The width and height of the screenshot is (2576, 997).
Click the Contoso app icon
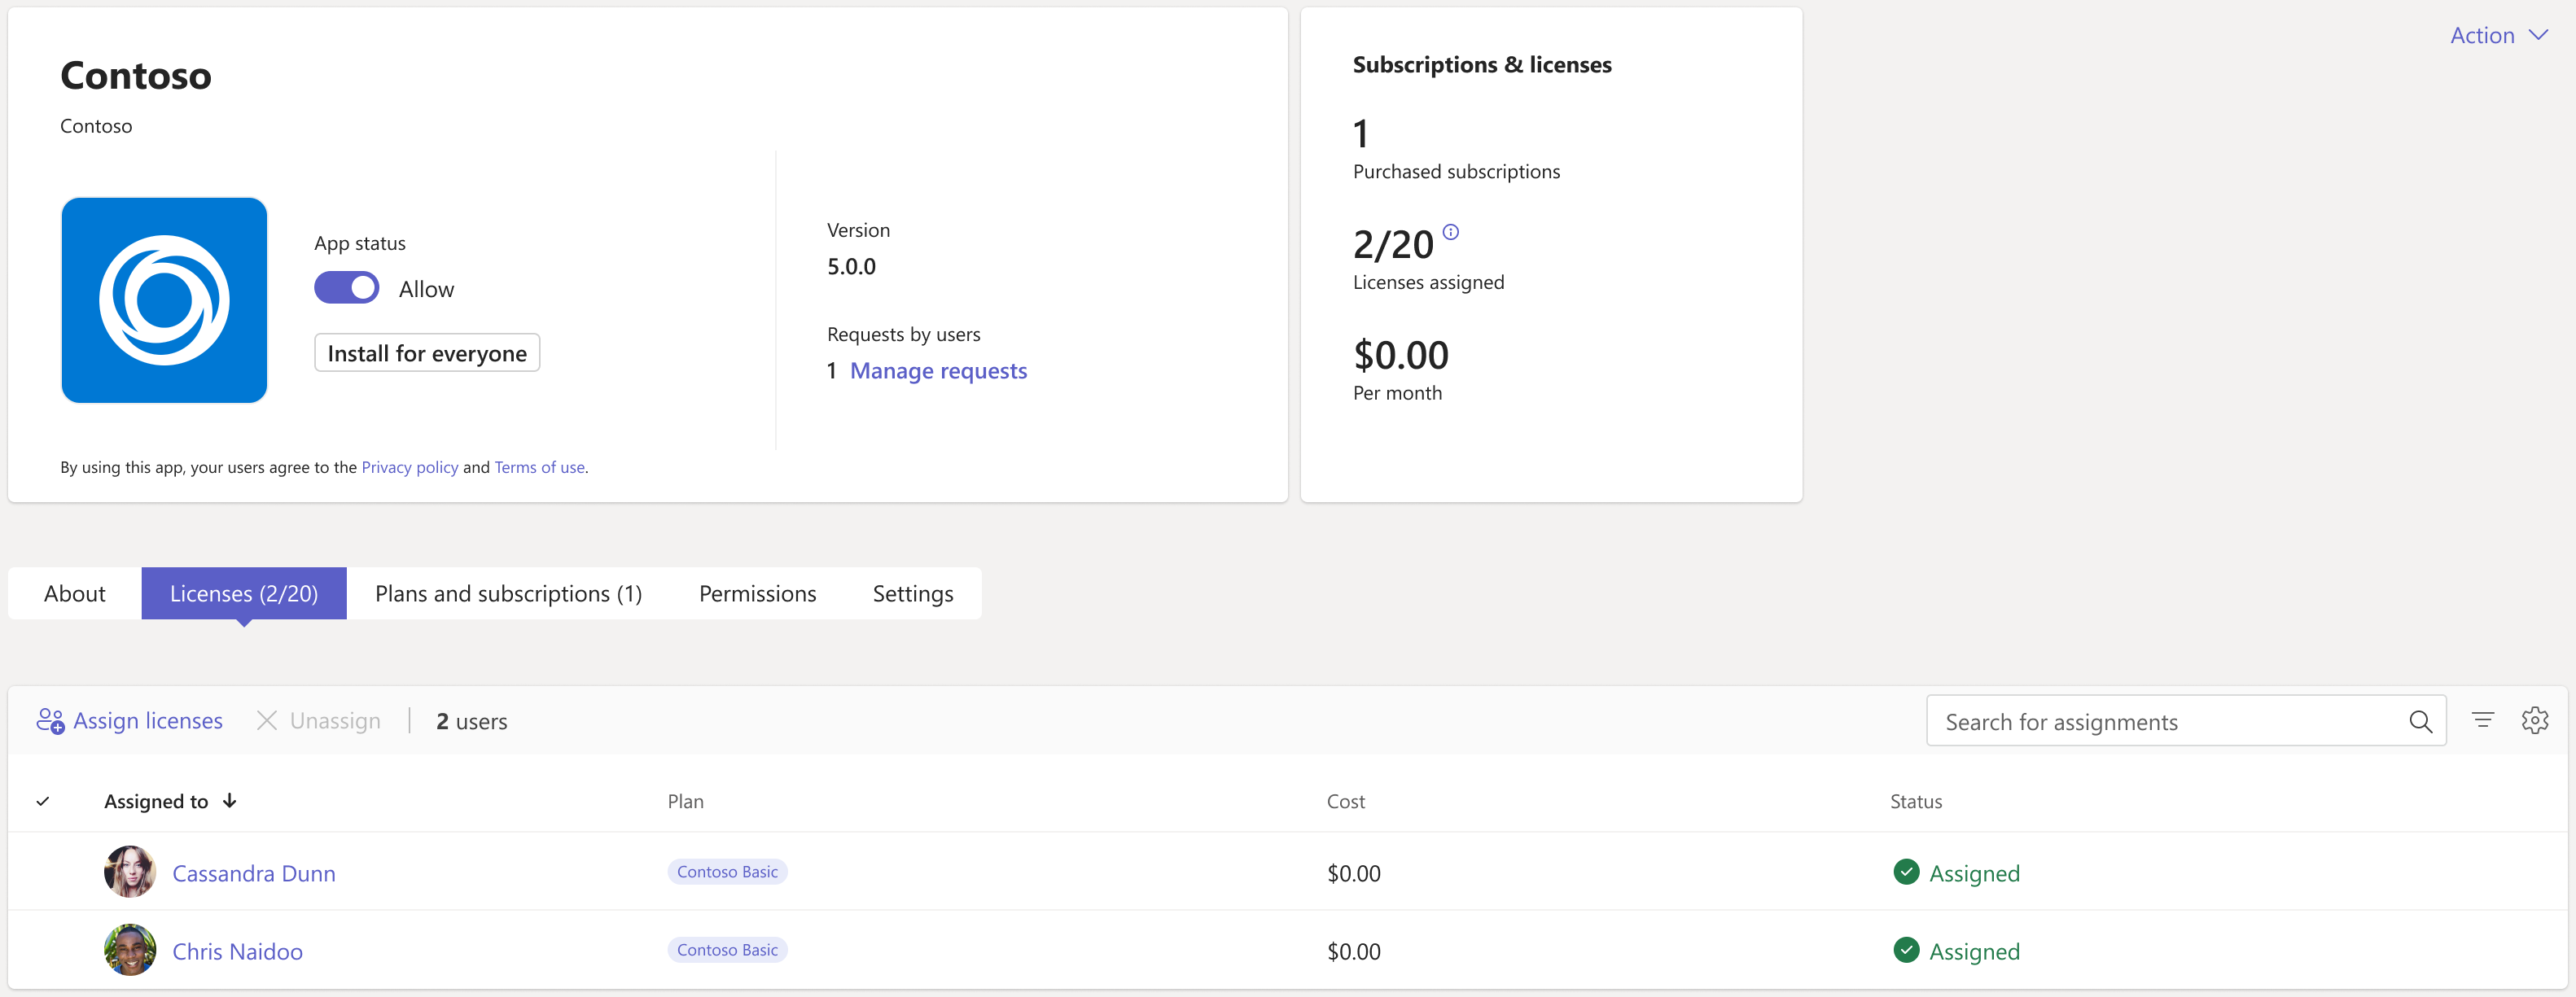[x=163, y=299]
